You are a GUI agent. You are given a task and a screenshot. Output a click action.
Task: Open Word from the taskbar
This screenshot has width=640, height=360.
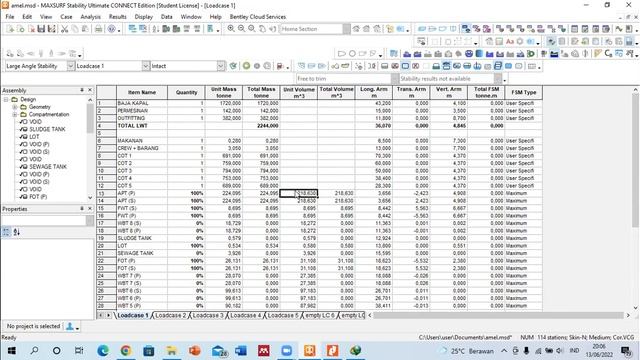coord(241,351)
